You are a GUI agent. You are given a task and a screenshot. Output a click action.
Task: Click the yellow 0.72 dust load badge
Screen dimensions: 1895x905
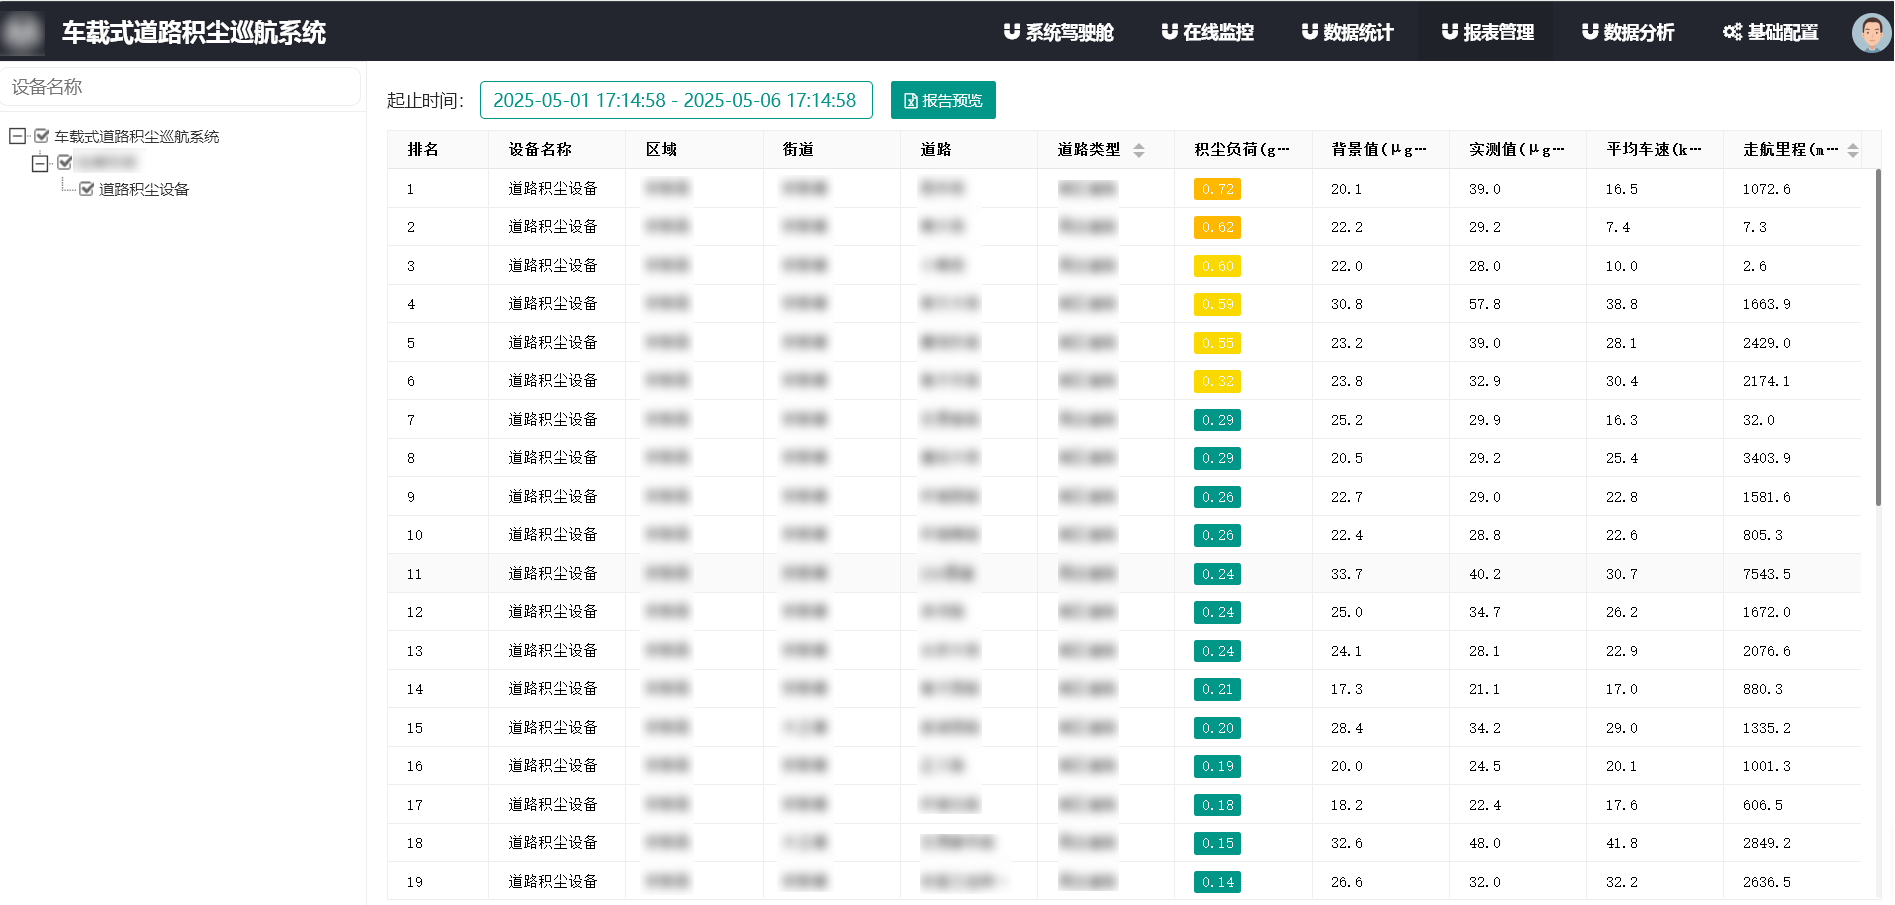tap(1216, 188)
